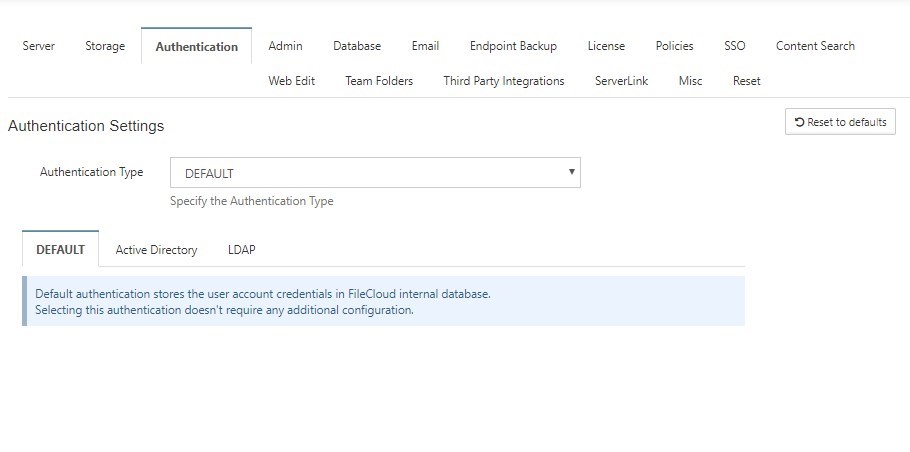Open the Content Search tab

click(x=815, y=46)
